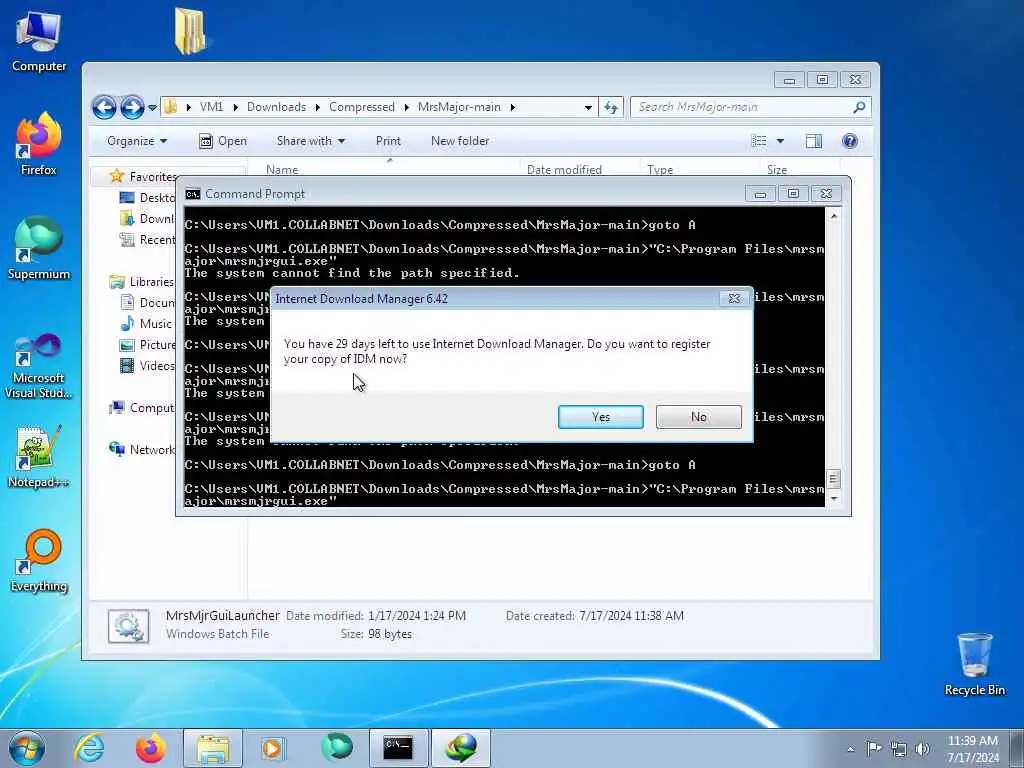
Task: Click the Command Prompt title bar icon
Action: click(x=193, y=194)
